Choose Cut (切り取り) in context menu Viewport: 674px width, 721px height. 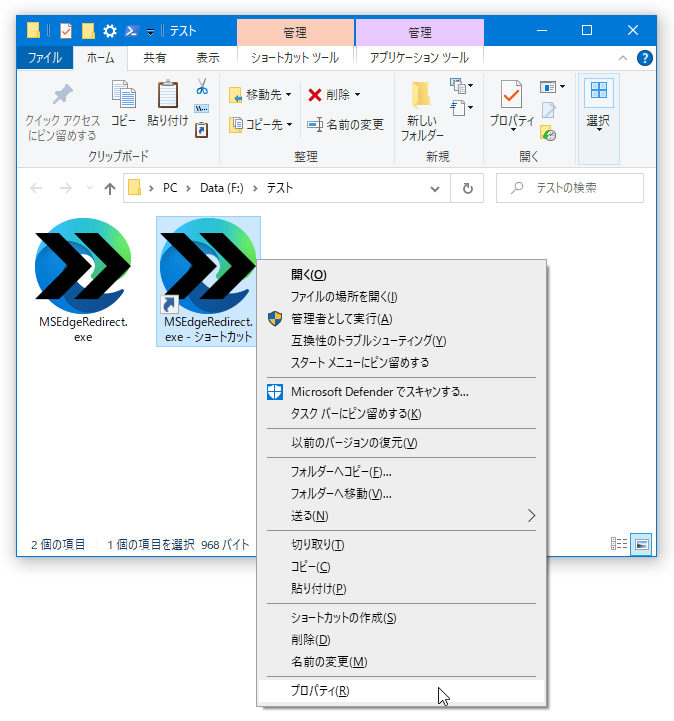point(401,545)
